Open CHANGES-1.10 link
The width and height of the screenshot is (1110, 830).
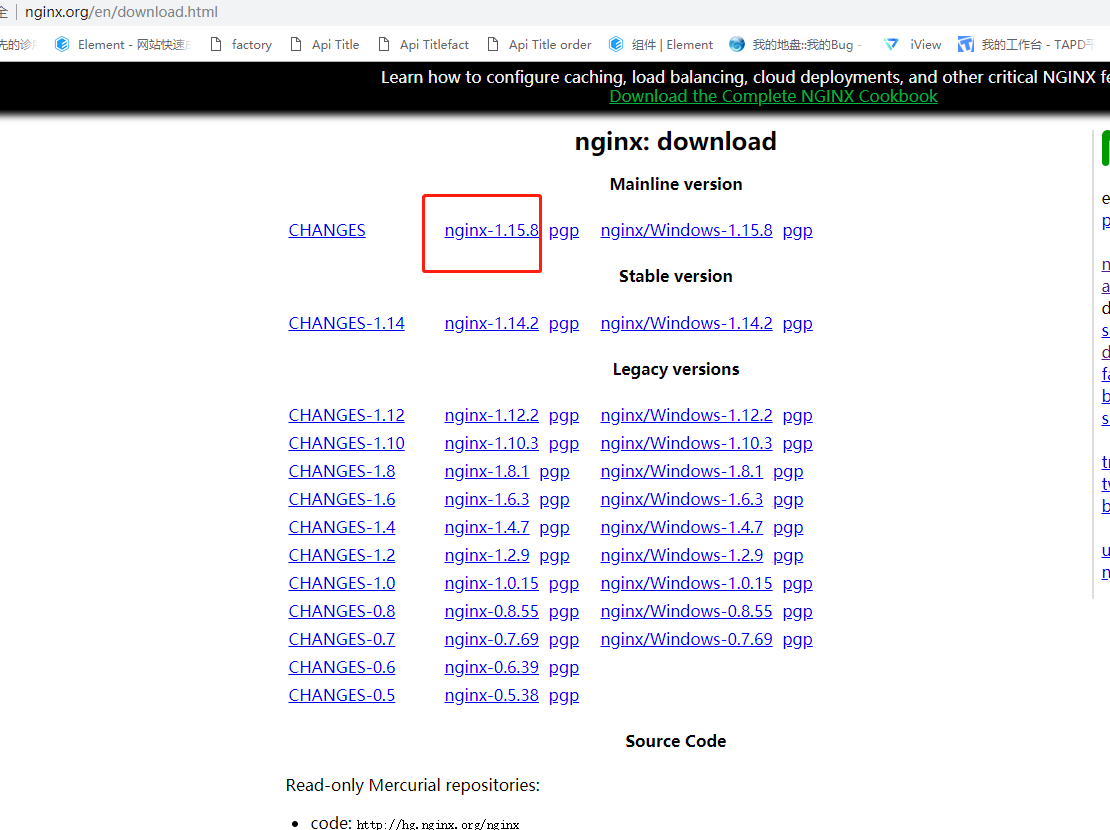click(x=347, y=443)
